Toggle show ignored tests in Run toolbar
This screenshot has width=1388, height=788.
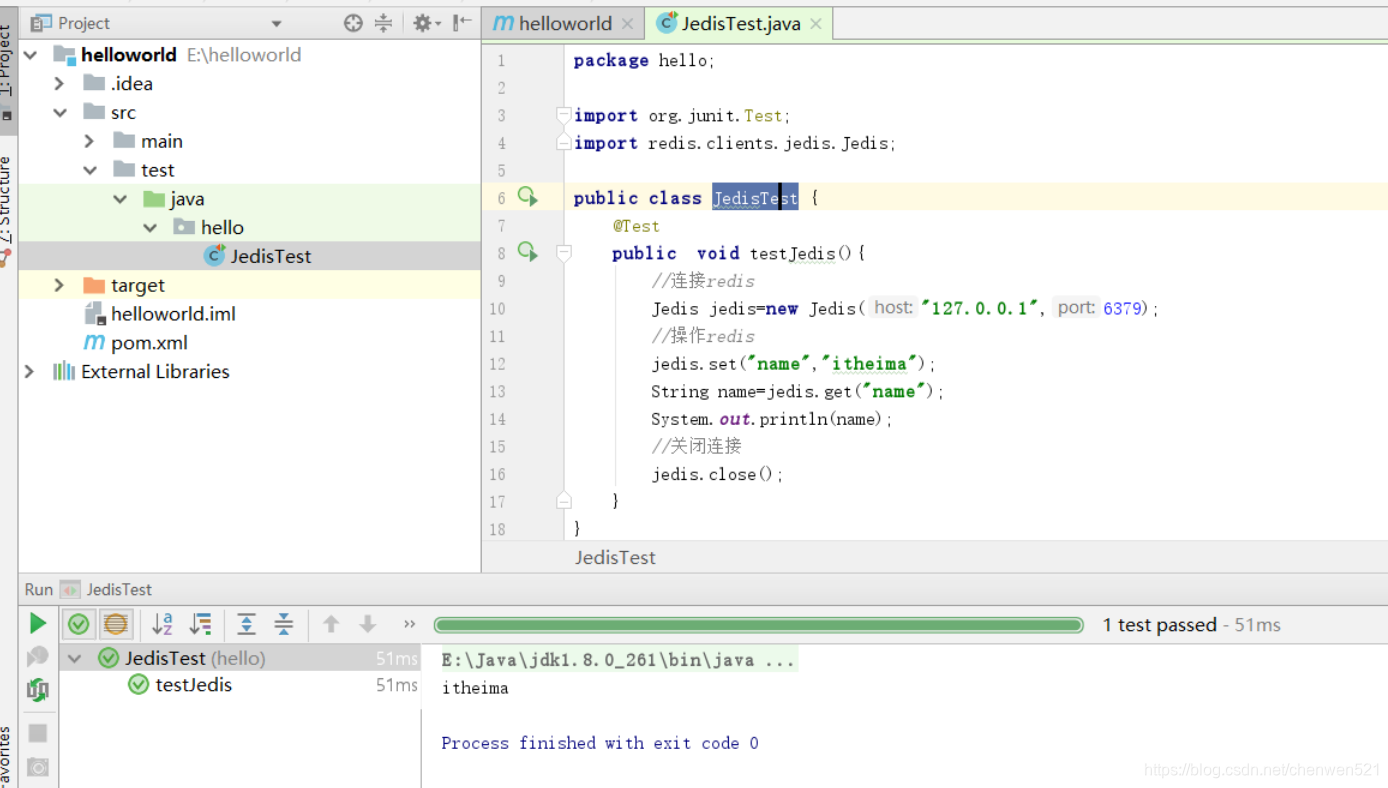(x=116, y=624)
